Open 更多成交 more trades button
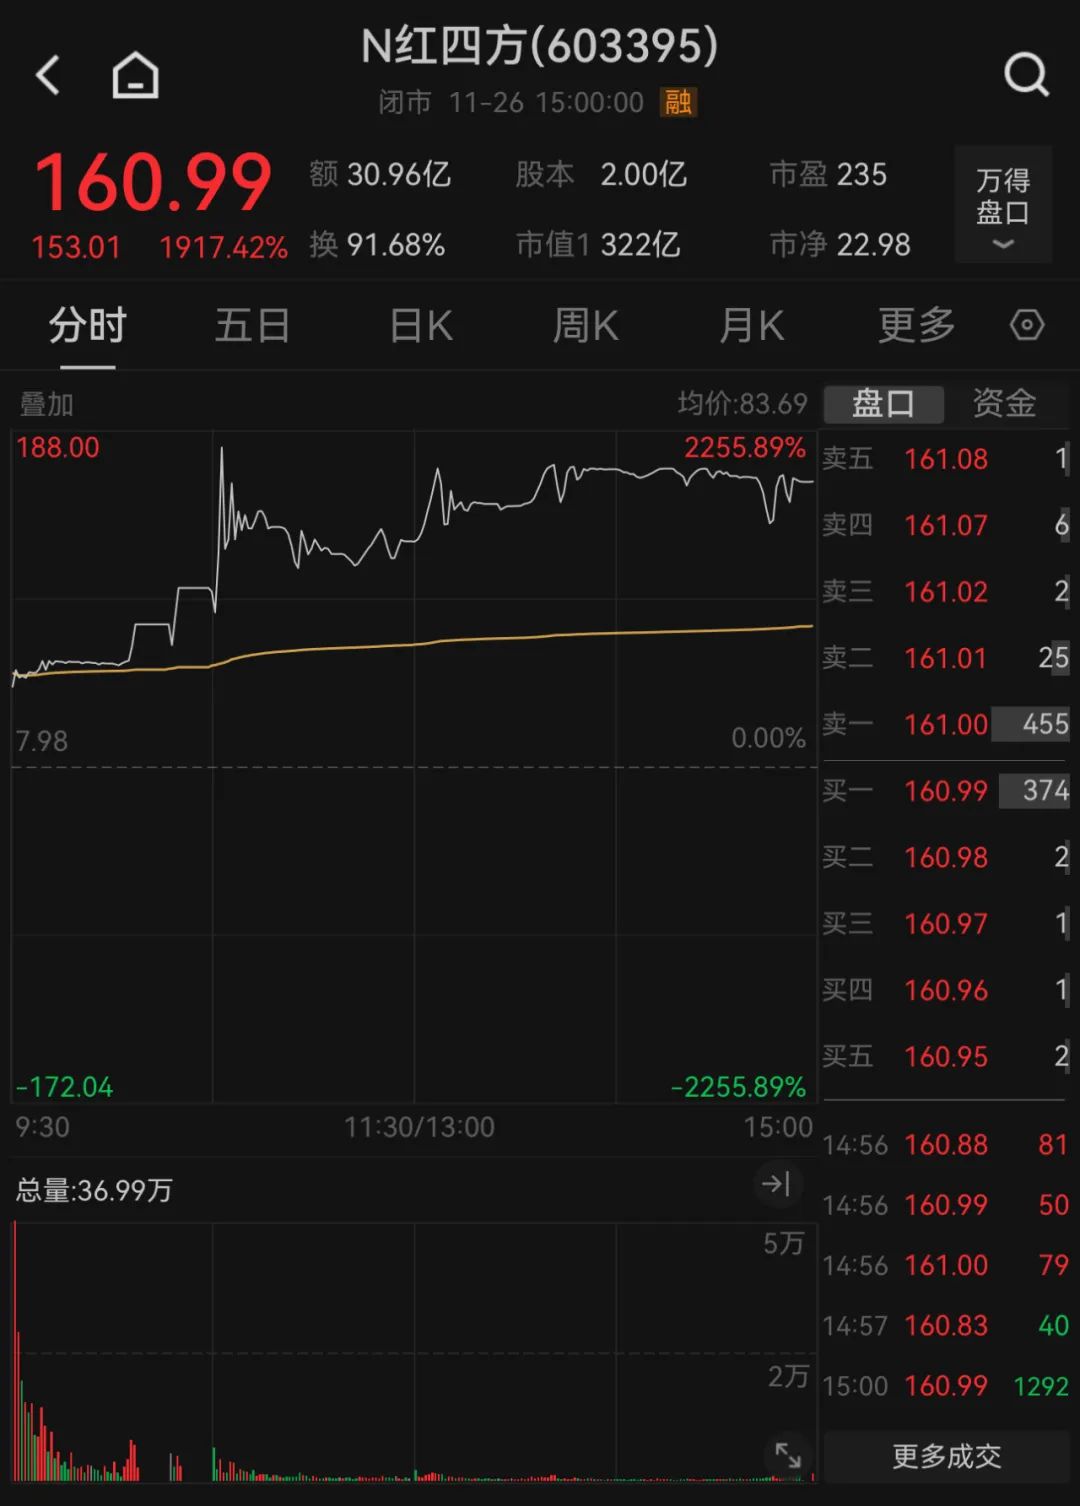 pyautogui.click(x=946, y=1456)
